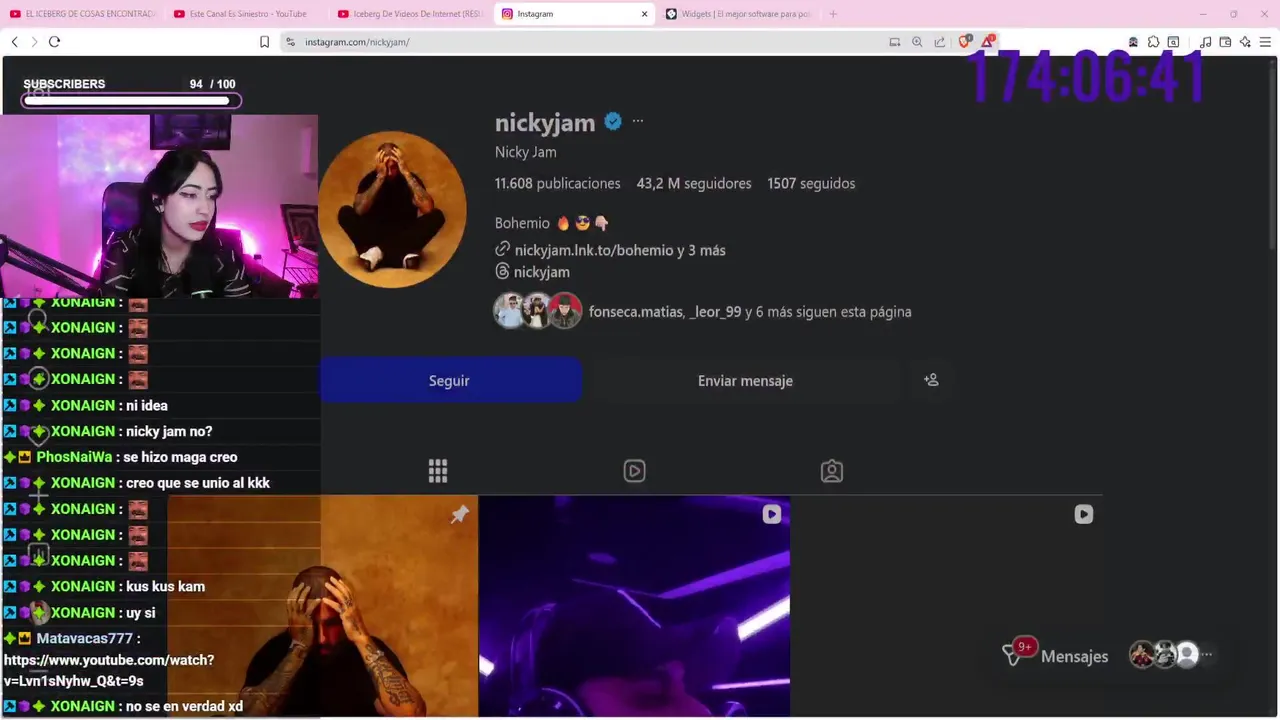Open the dark third post thumbnail

[x=947, y=606]
